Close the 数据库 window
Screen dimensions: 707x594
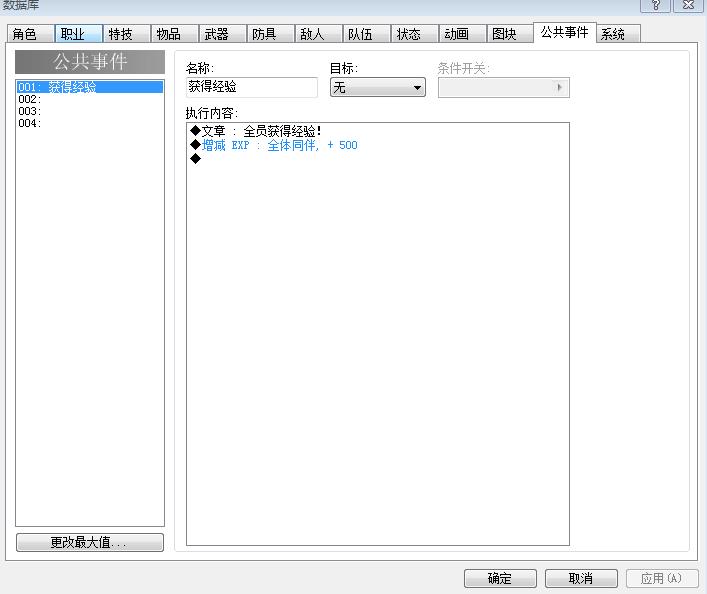coord(688,5)
